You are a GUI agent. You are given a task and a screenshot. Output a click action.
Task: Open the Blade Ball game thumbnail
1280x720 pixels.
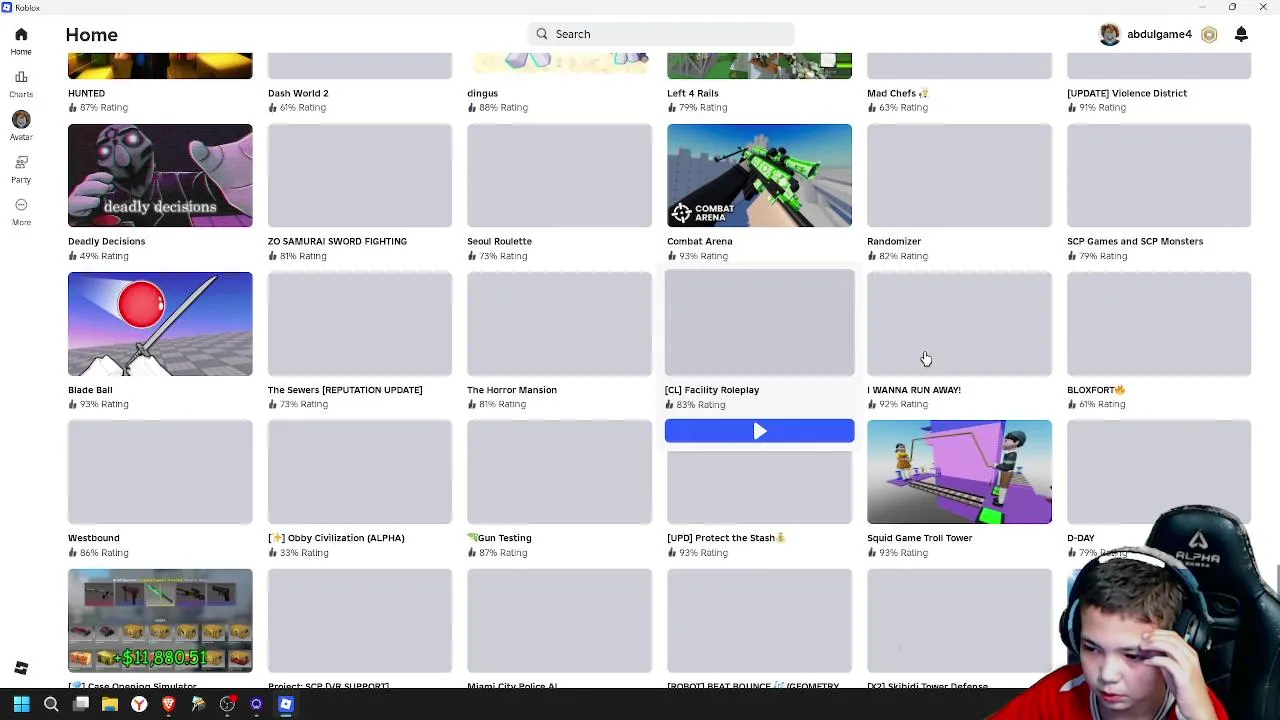coord(160,323)
